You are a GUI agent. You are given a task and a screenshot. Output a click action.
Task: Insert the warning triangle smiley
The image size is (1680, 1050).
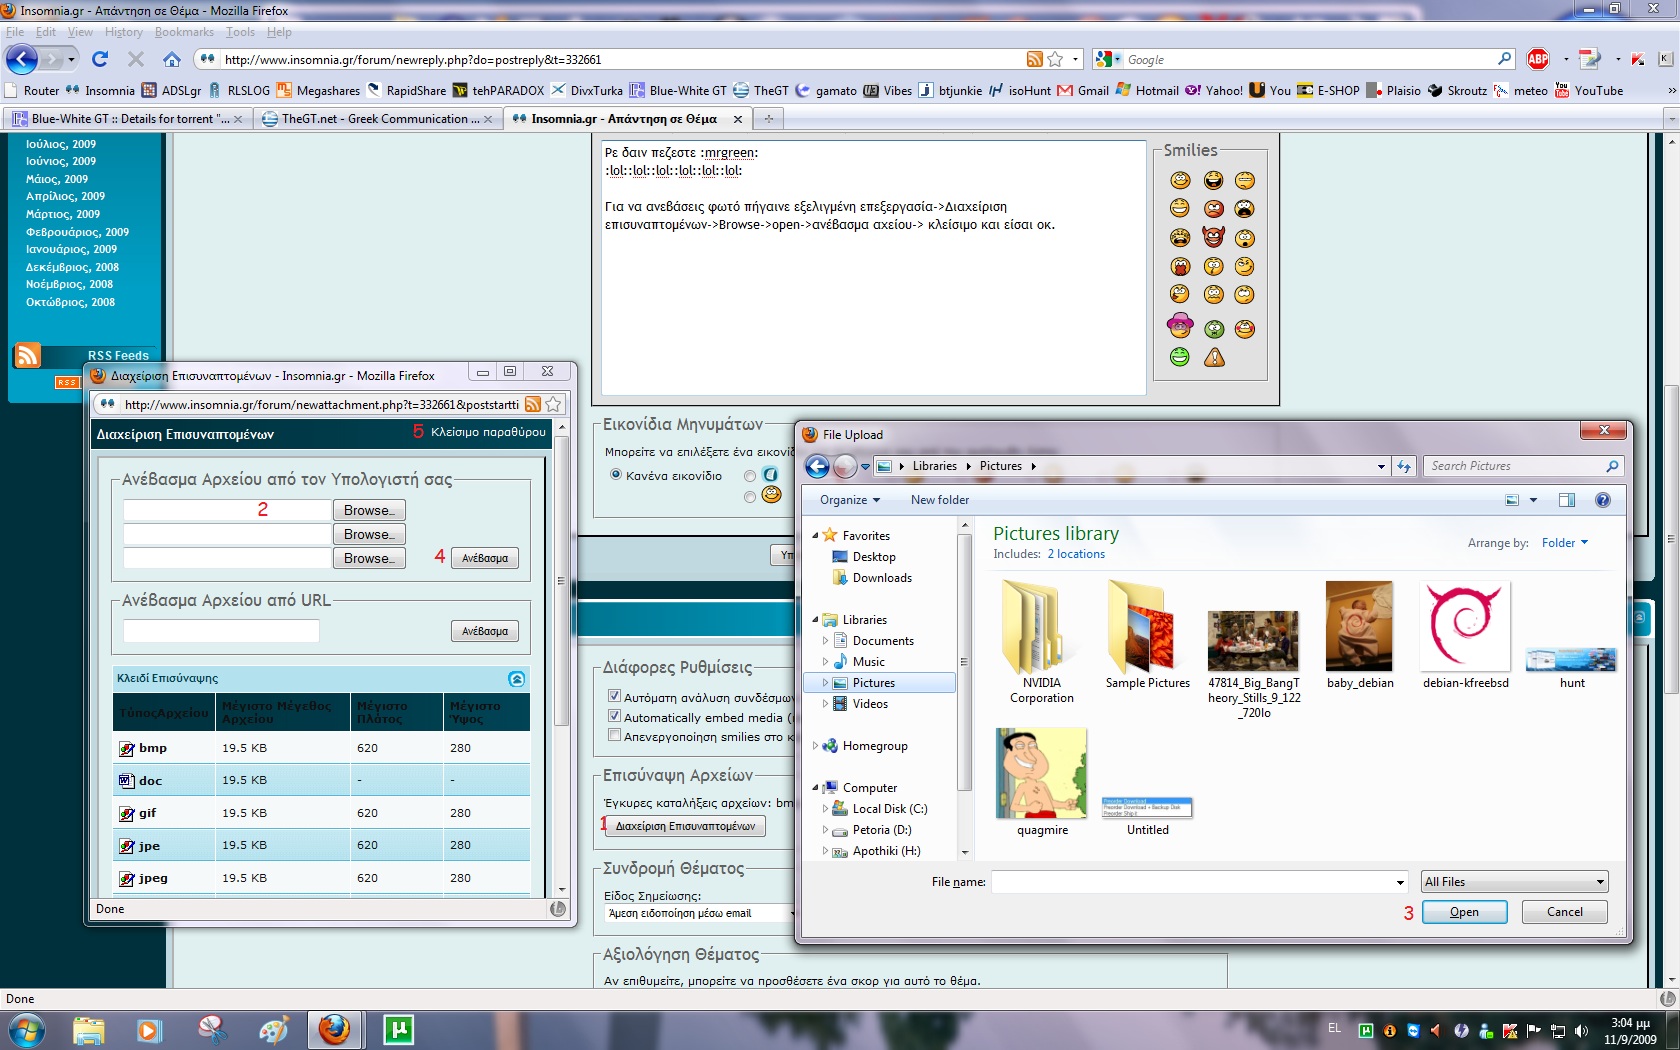click(x=1214, y=357)
